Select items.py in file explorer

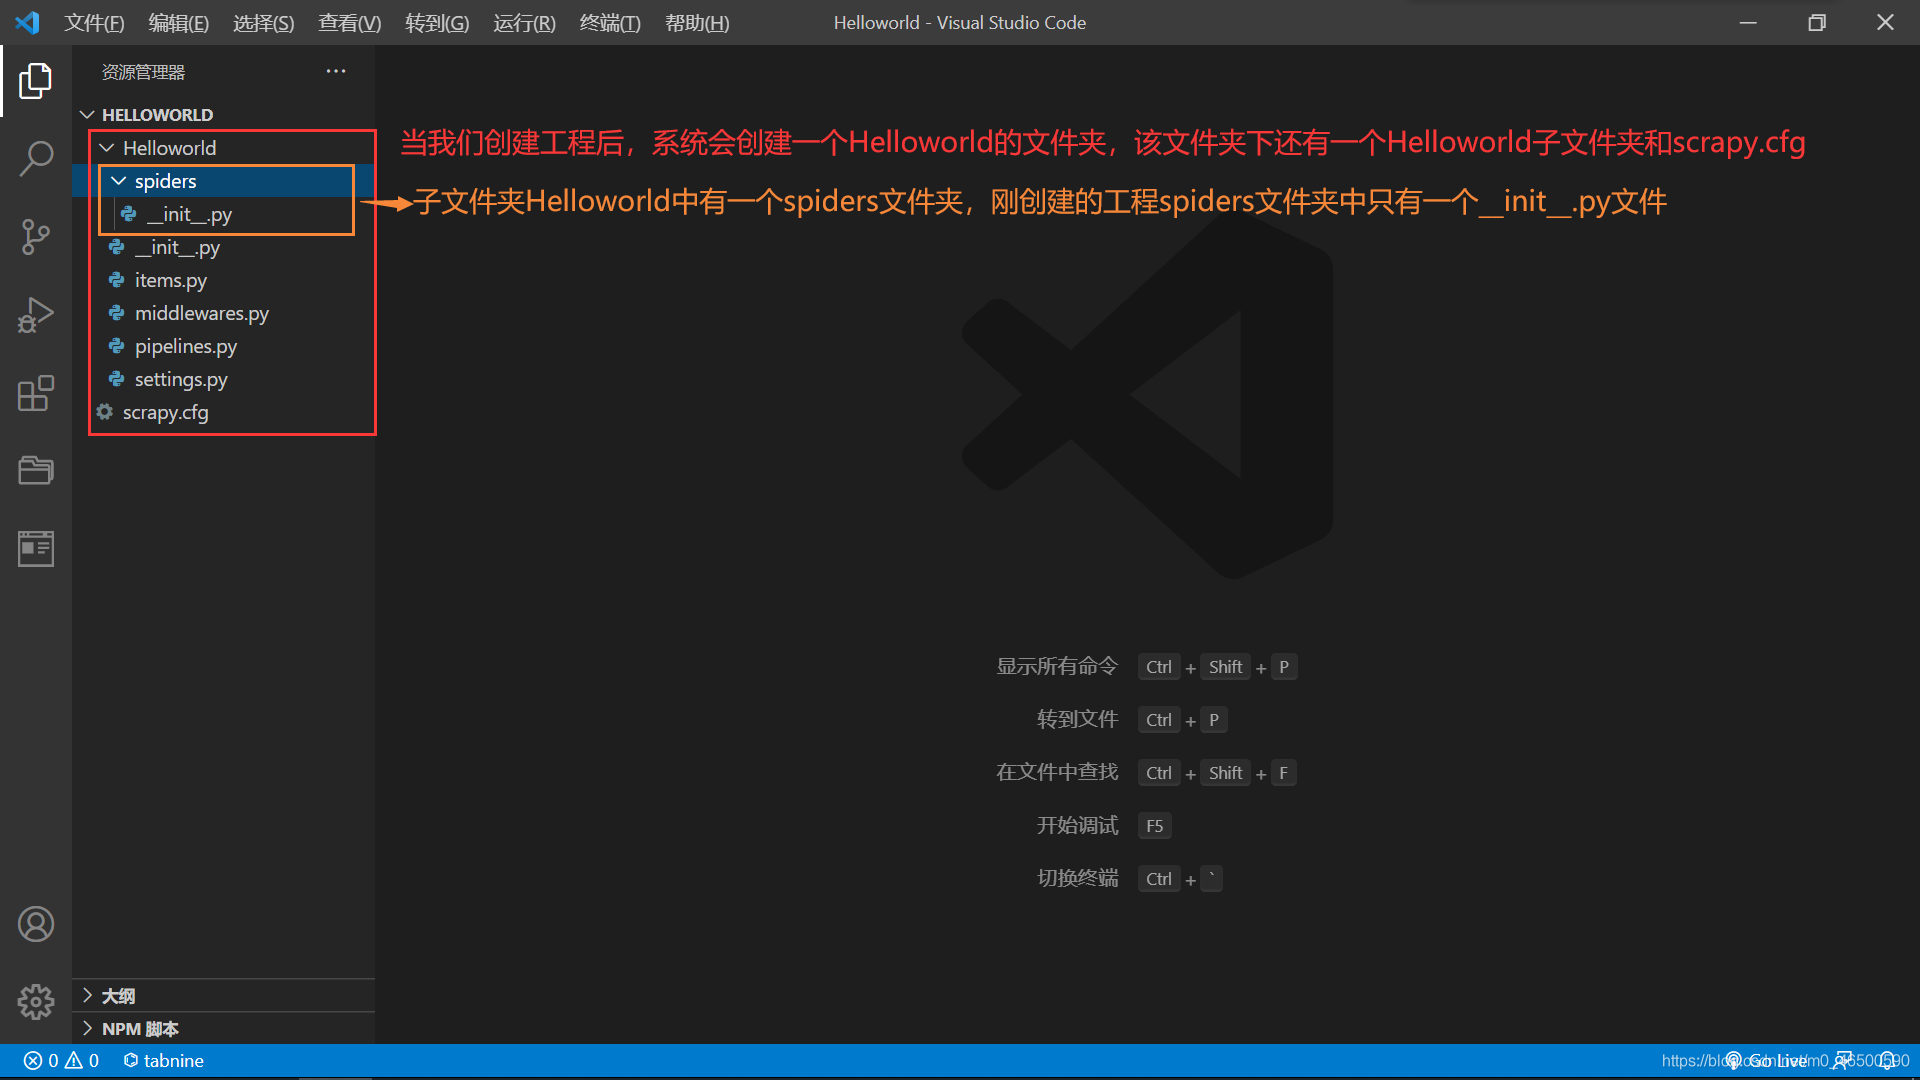point(170,280)
